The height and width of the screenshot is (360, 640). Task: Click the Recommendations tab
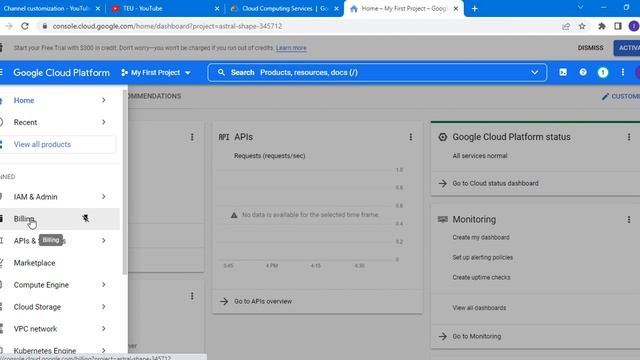154,96
